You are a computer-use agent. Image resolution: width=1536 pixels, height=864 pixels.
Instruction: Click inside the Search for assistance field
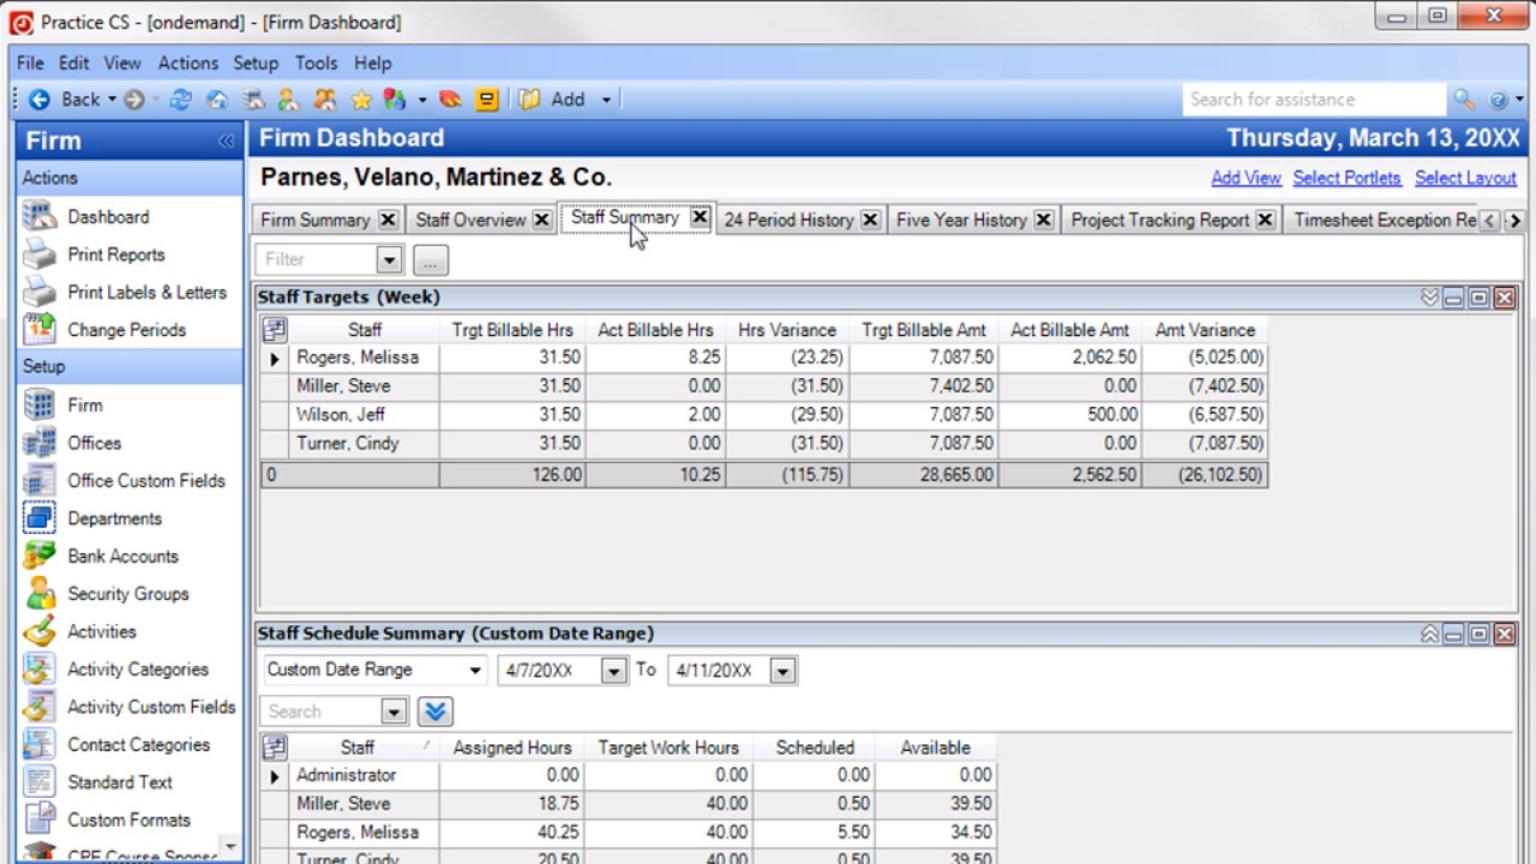point(1310,99)
